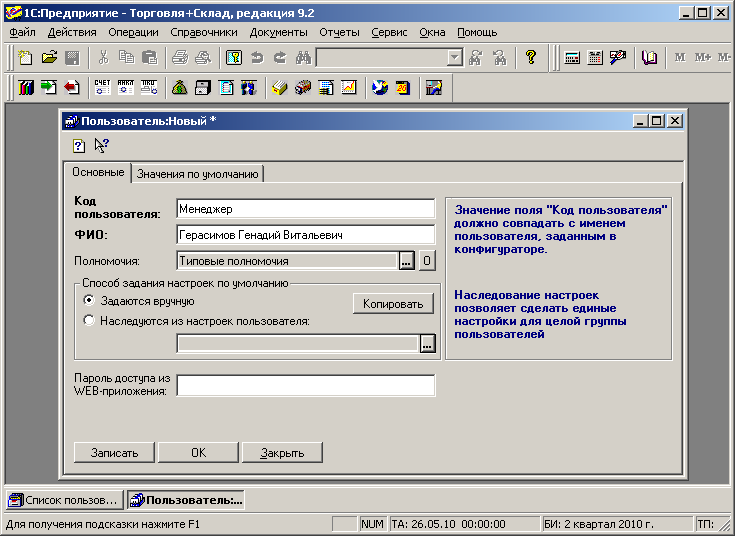
Task: Click the M+ memory button
Action: point(703,58)
